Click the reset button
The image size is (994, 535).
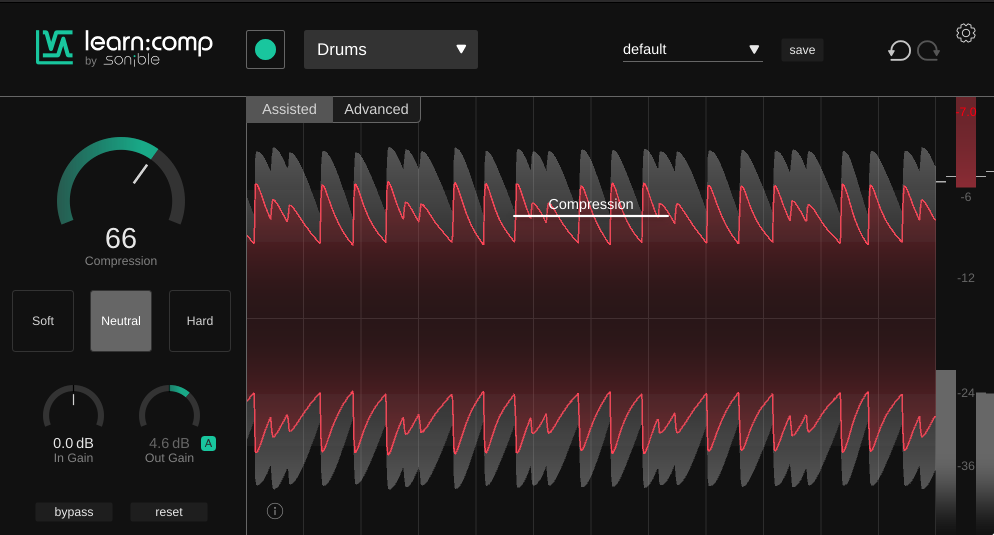169,512
